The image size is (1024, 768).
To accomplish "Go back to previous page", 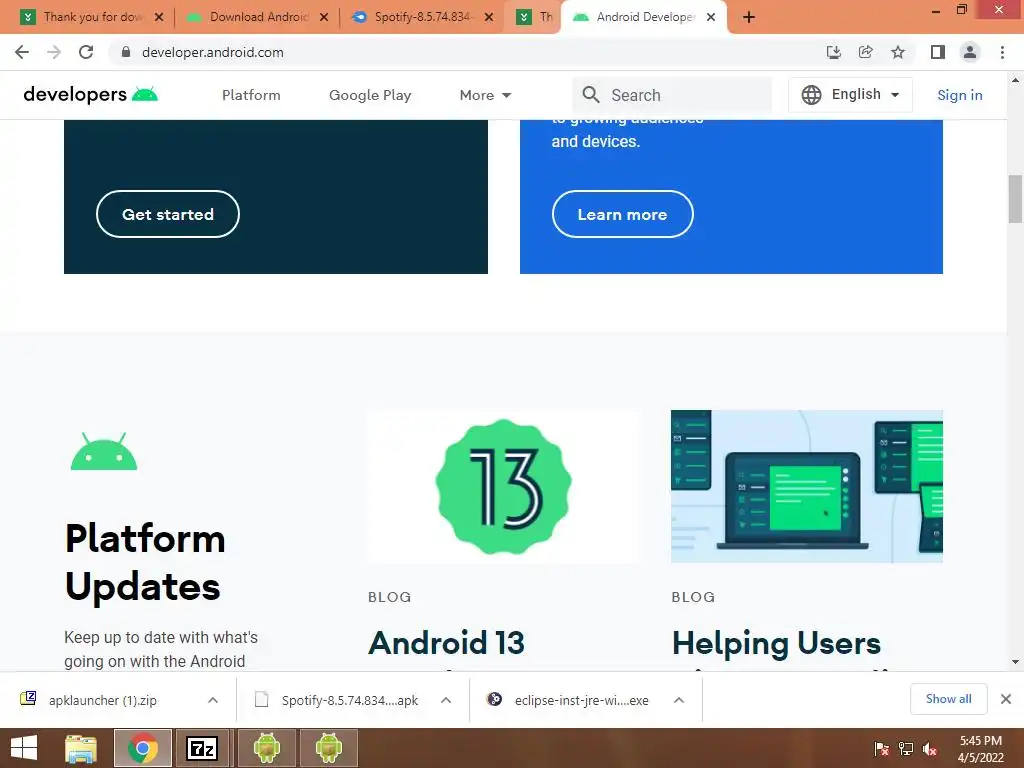I will (22, 52).
